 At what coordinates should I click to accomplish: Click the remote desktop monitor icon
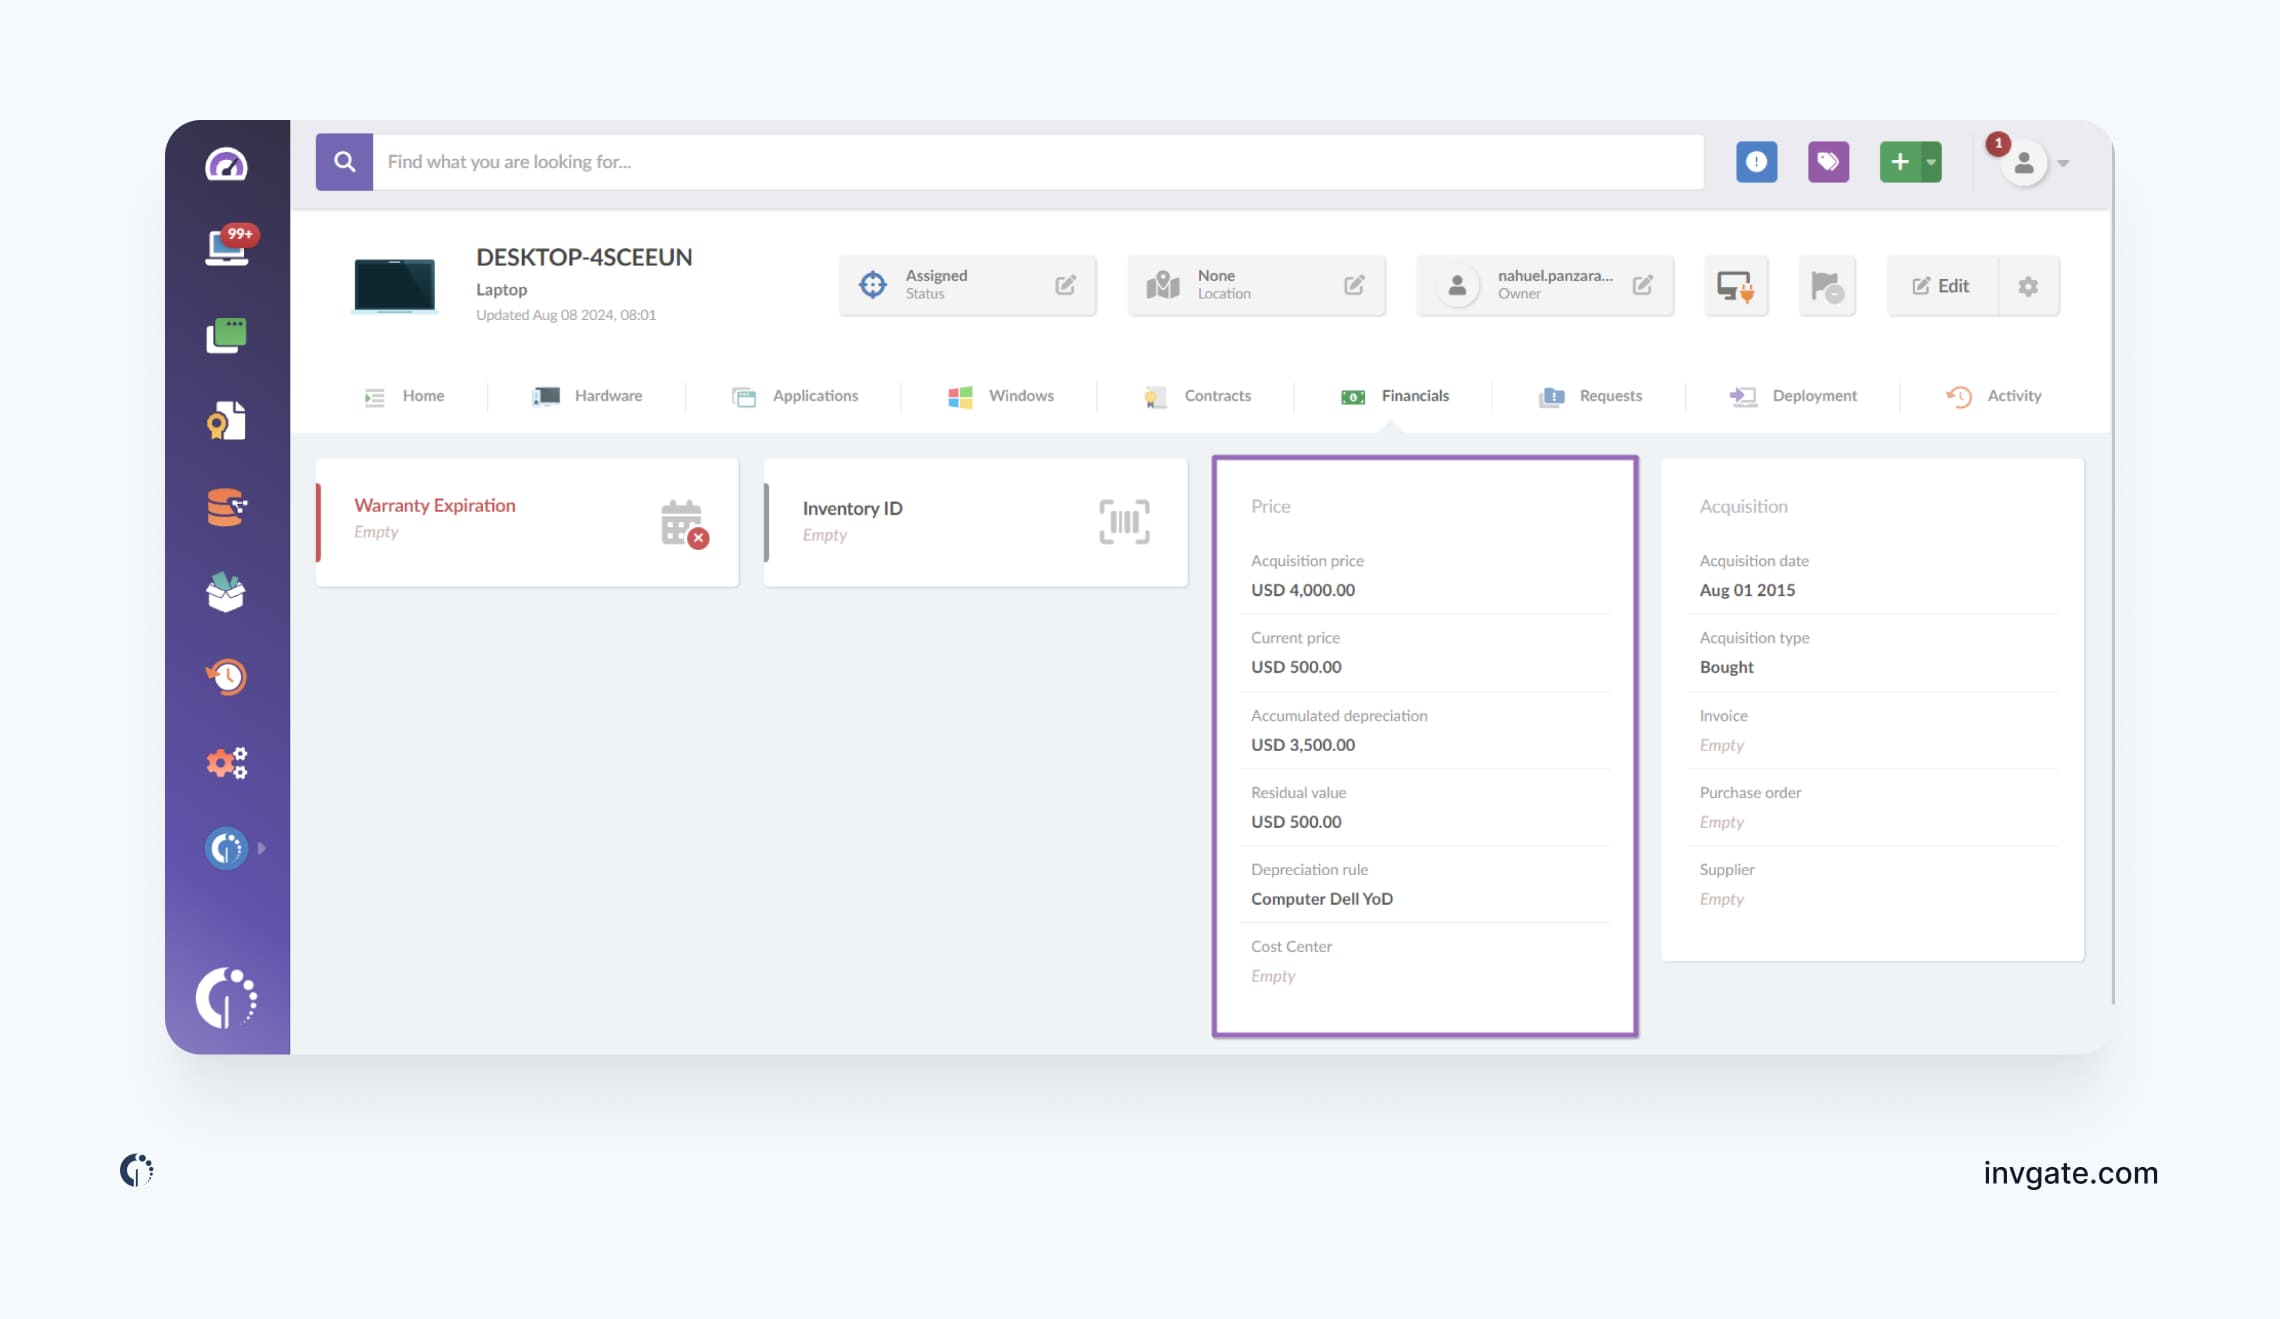click(x=1735, y=286)
